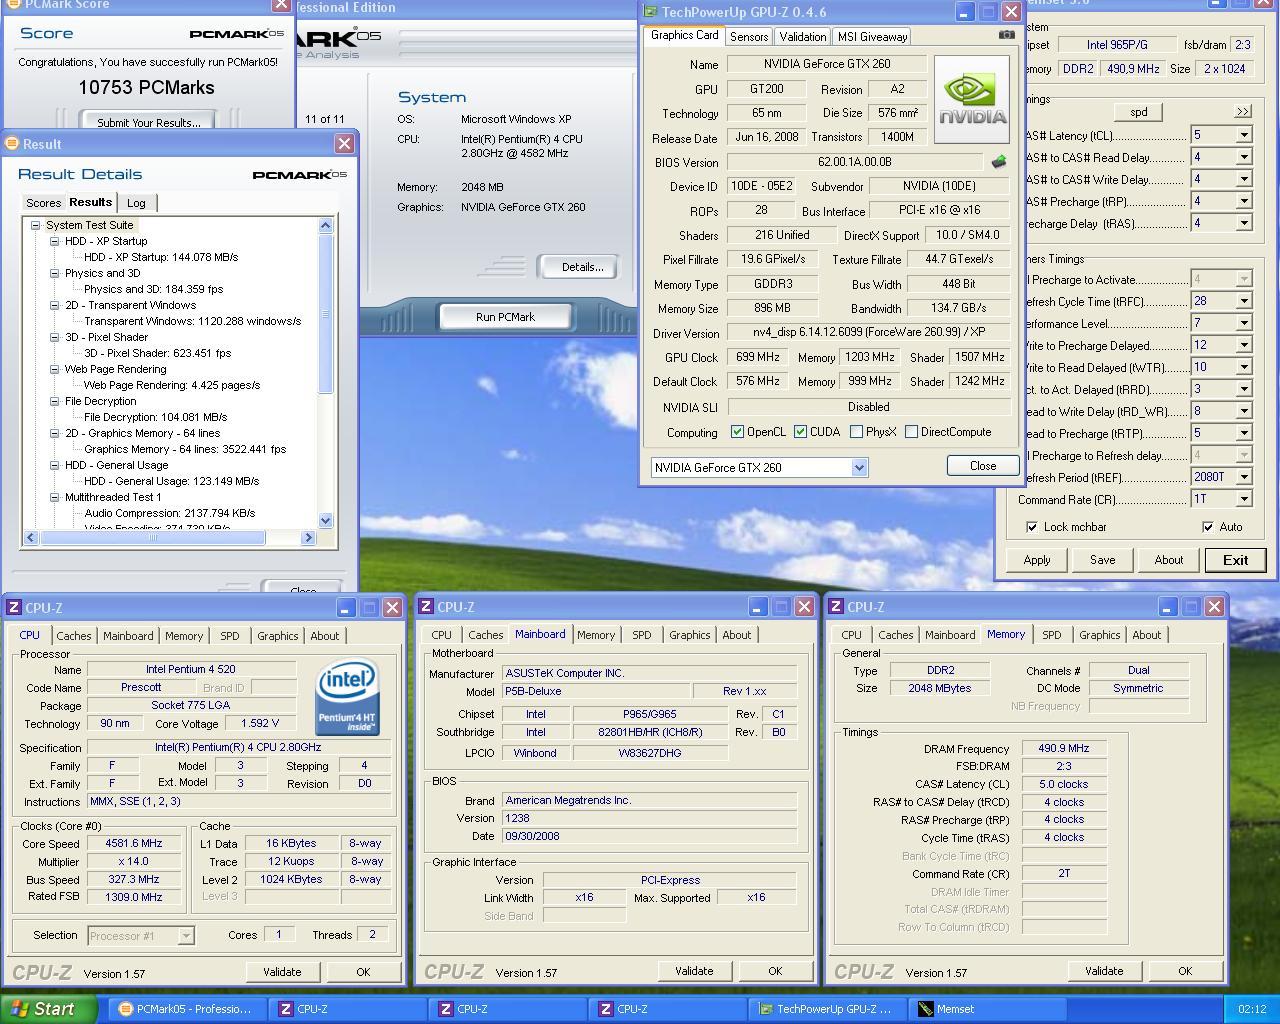The image size is (1280, 1024).
Task: Click the Close button in GPU-Z
Action: [x=983, y=466]
